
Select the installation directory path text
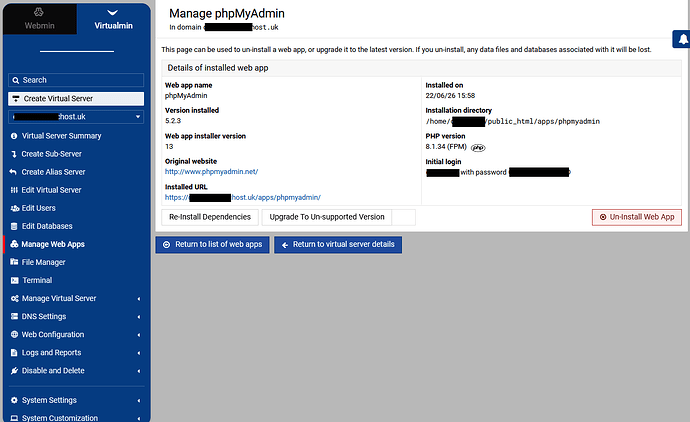click(x=513, y=121)
